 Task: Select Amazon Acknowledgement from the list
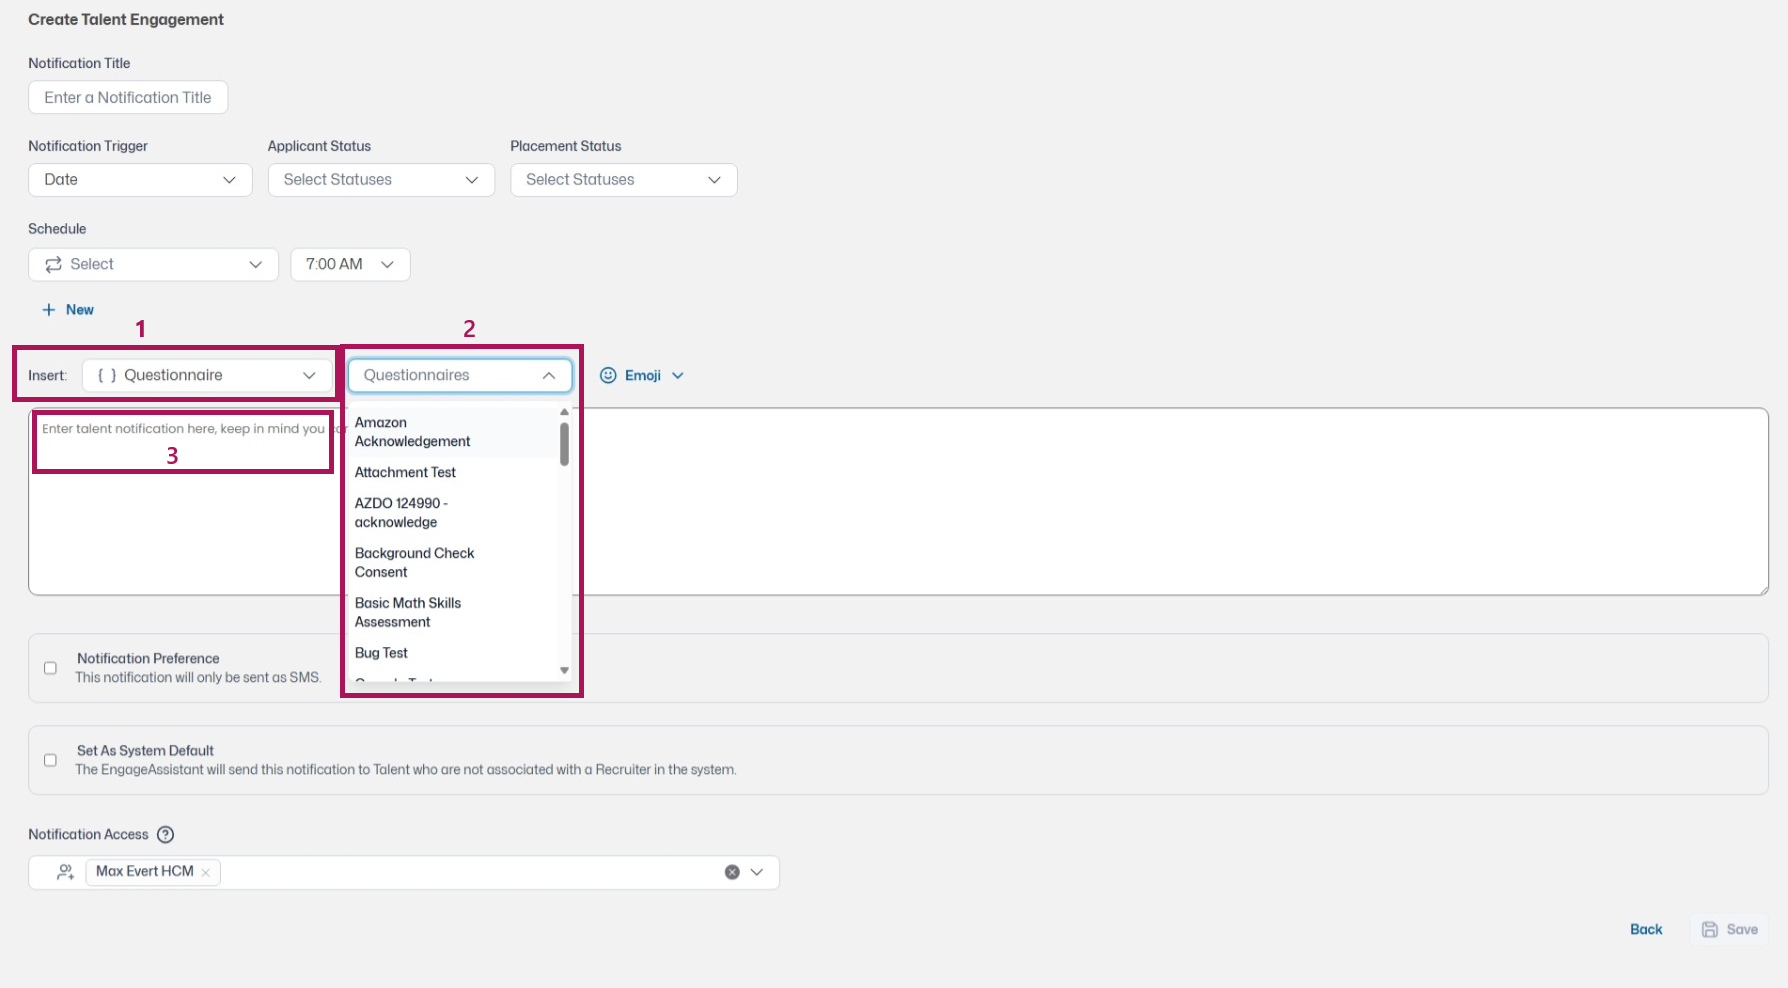[x=412, y=432]
